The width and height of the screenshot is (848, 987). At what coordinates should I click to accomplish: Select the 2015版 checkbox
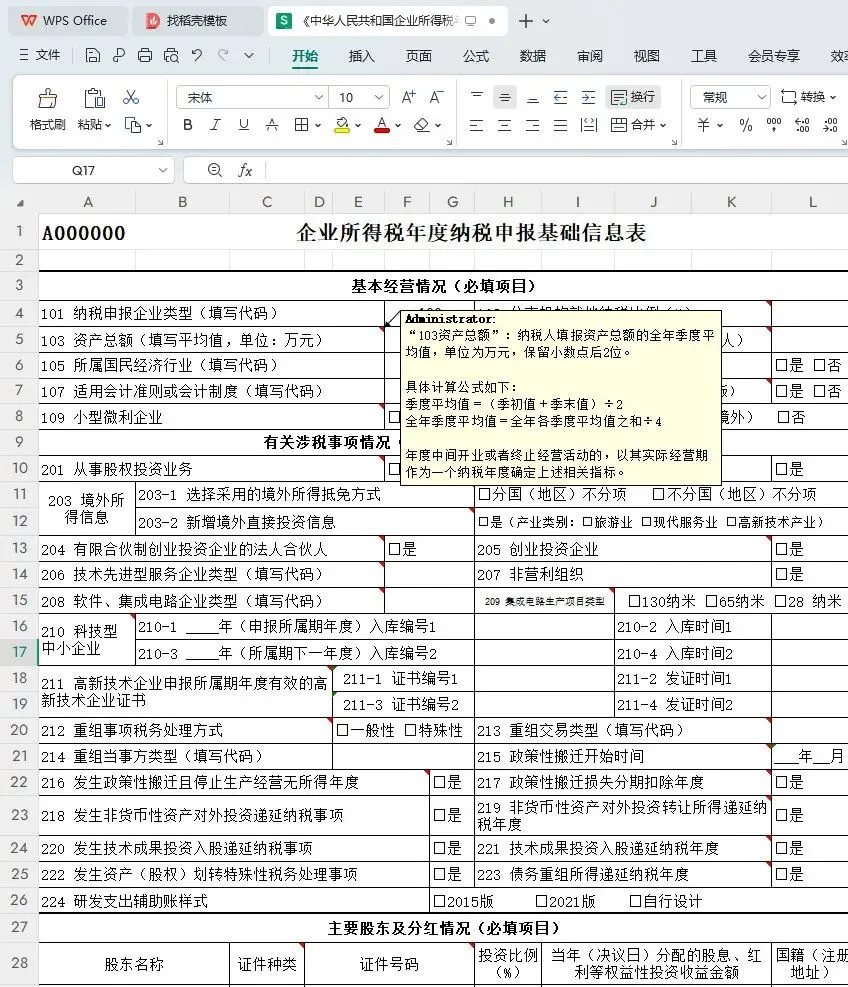point(439,901)
